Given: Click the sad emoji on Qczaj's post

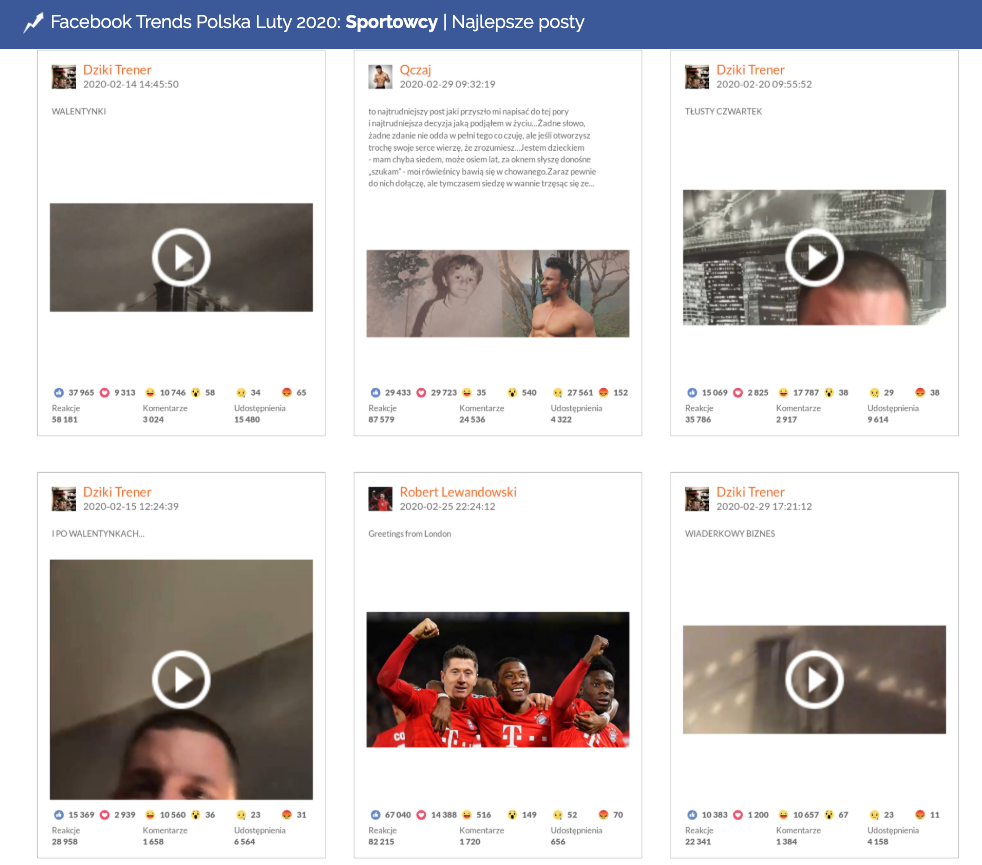Looking at the screenshot, I should point(558,393).
